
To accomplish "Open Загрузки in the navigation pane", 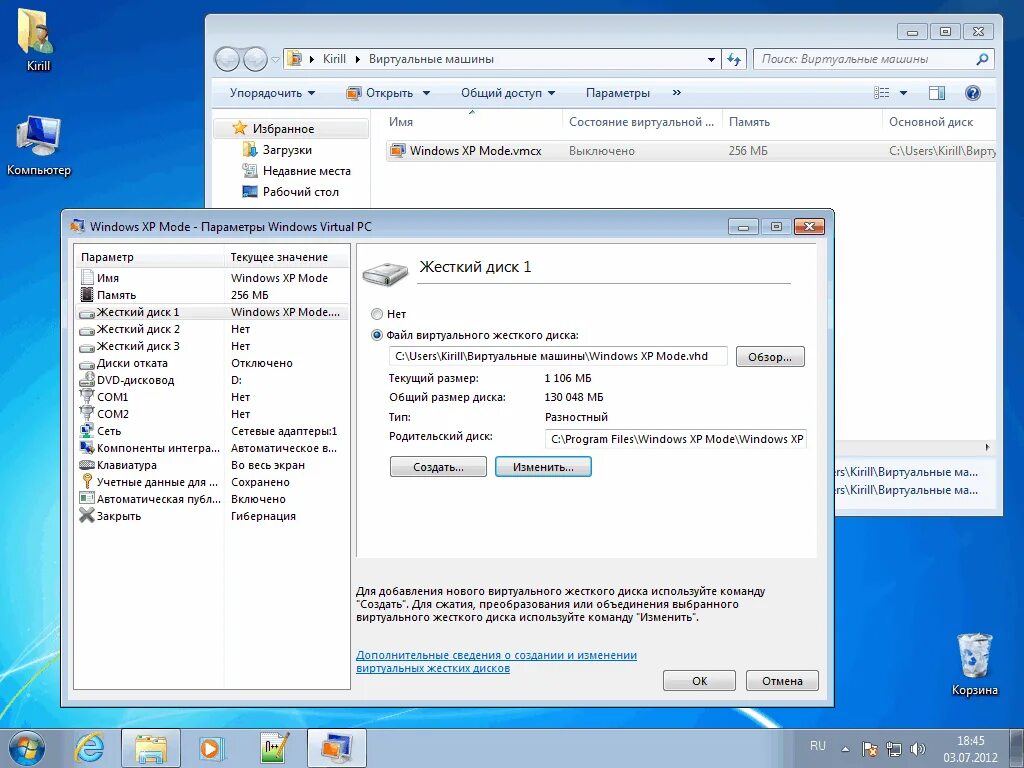I will [x=287, y=150].
